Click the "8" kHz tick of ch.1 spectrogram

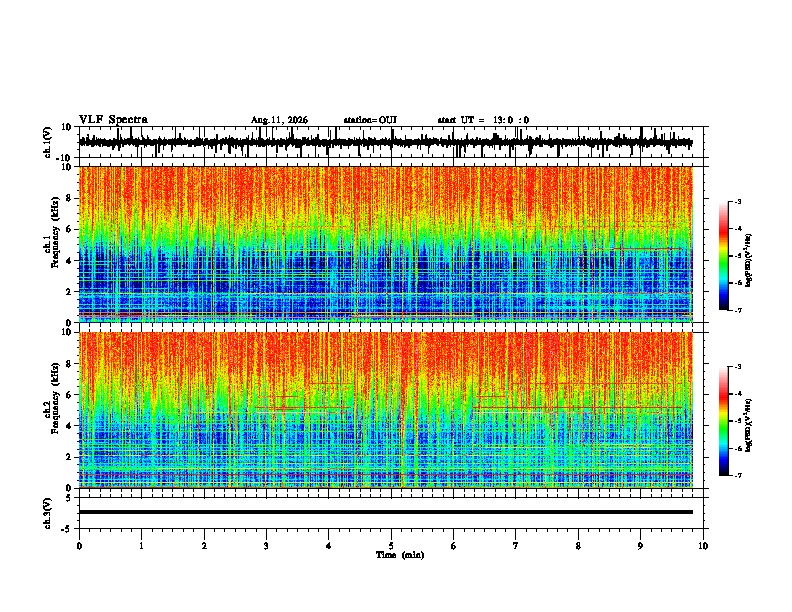coord(69,198)
